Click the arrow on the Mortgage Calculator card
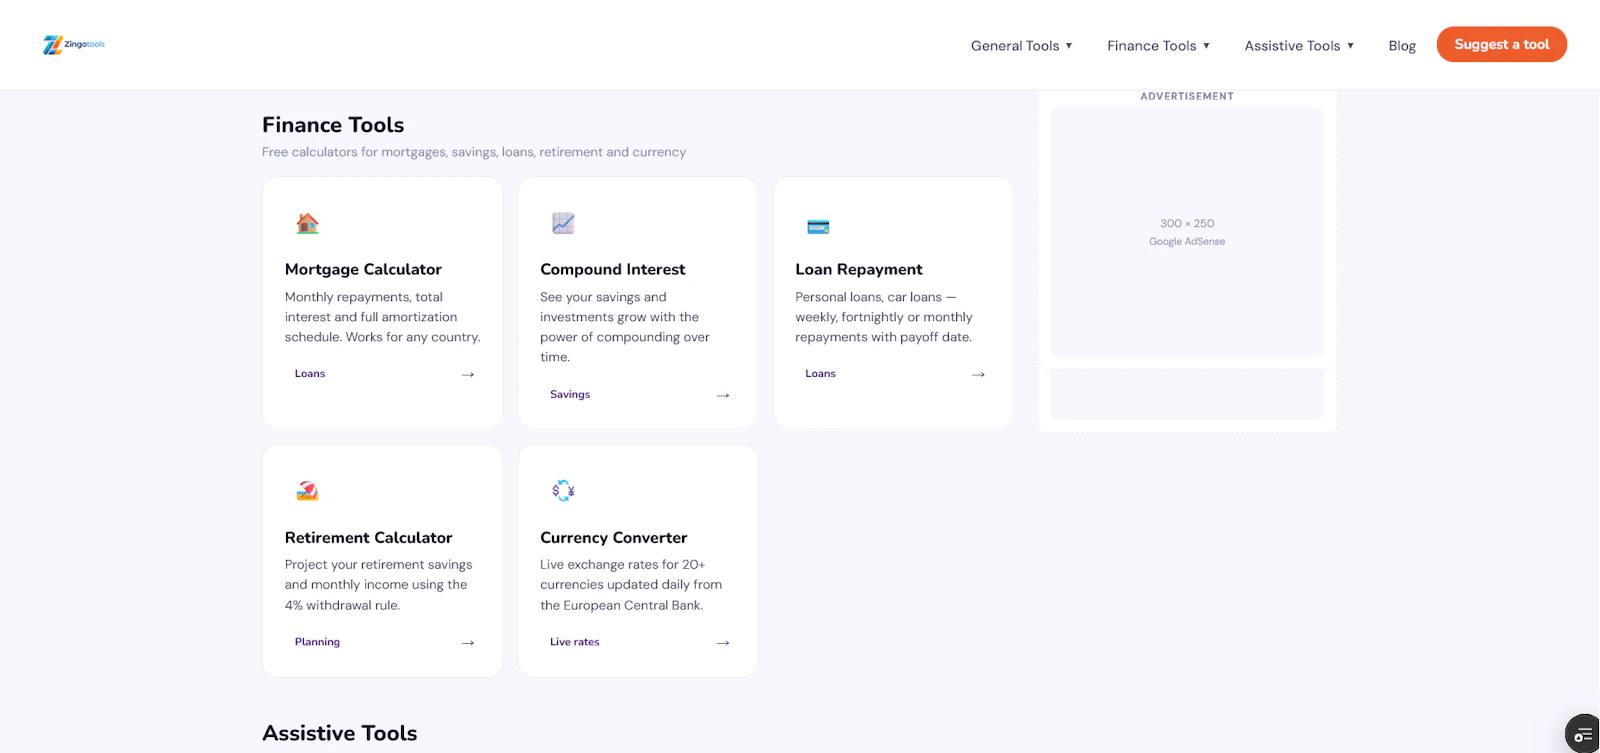 (x=467, y=374)
